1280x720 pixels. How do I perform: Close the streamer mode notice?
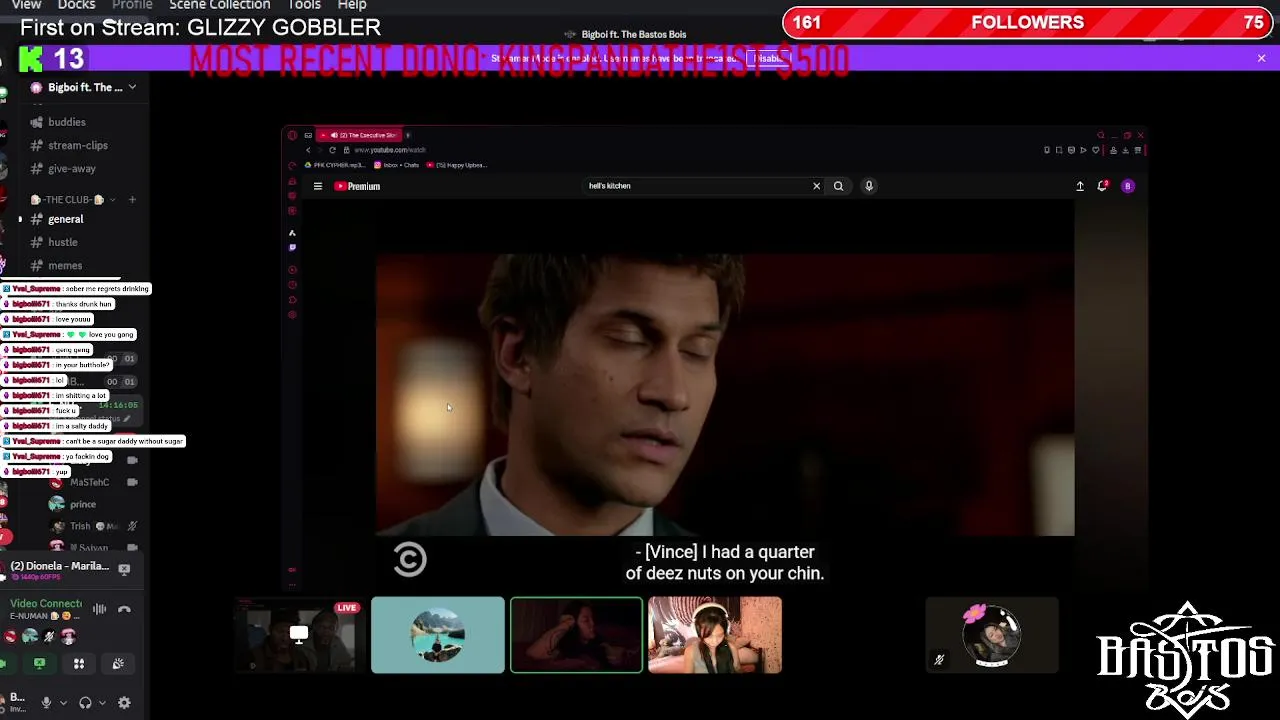click(x=1261, y=58)
